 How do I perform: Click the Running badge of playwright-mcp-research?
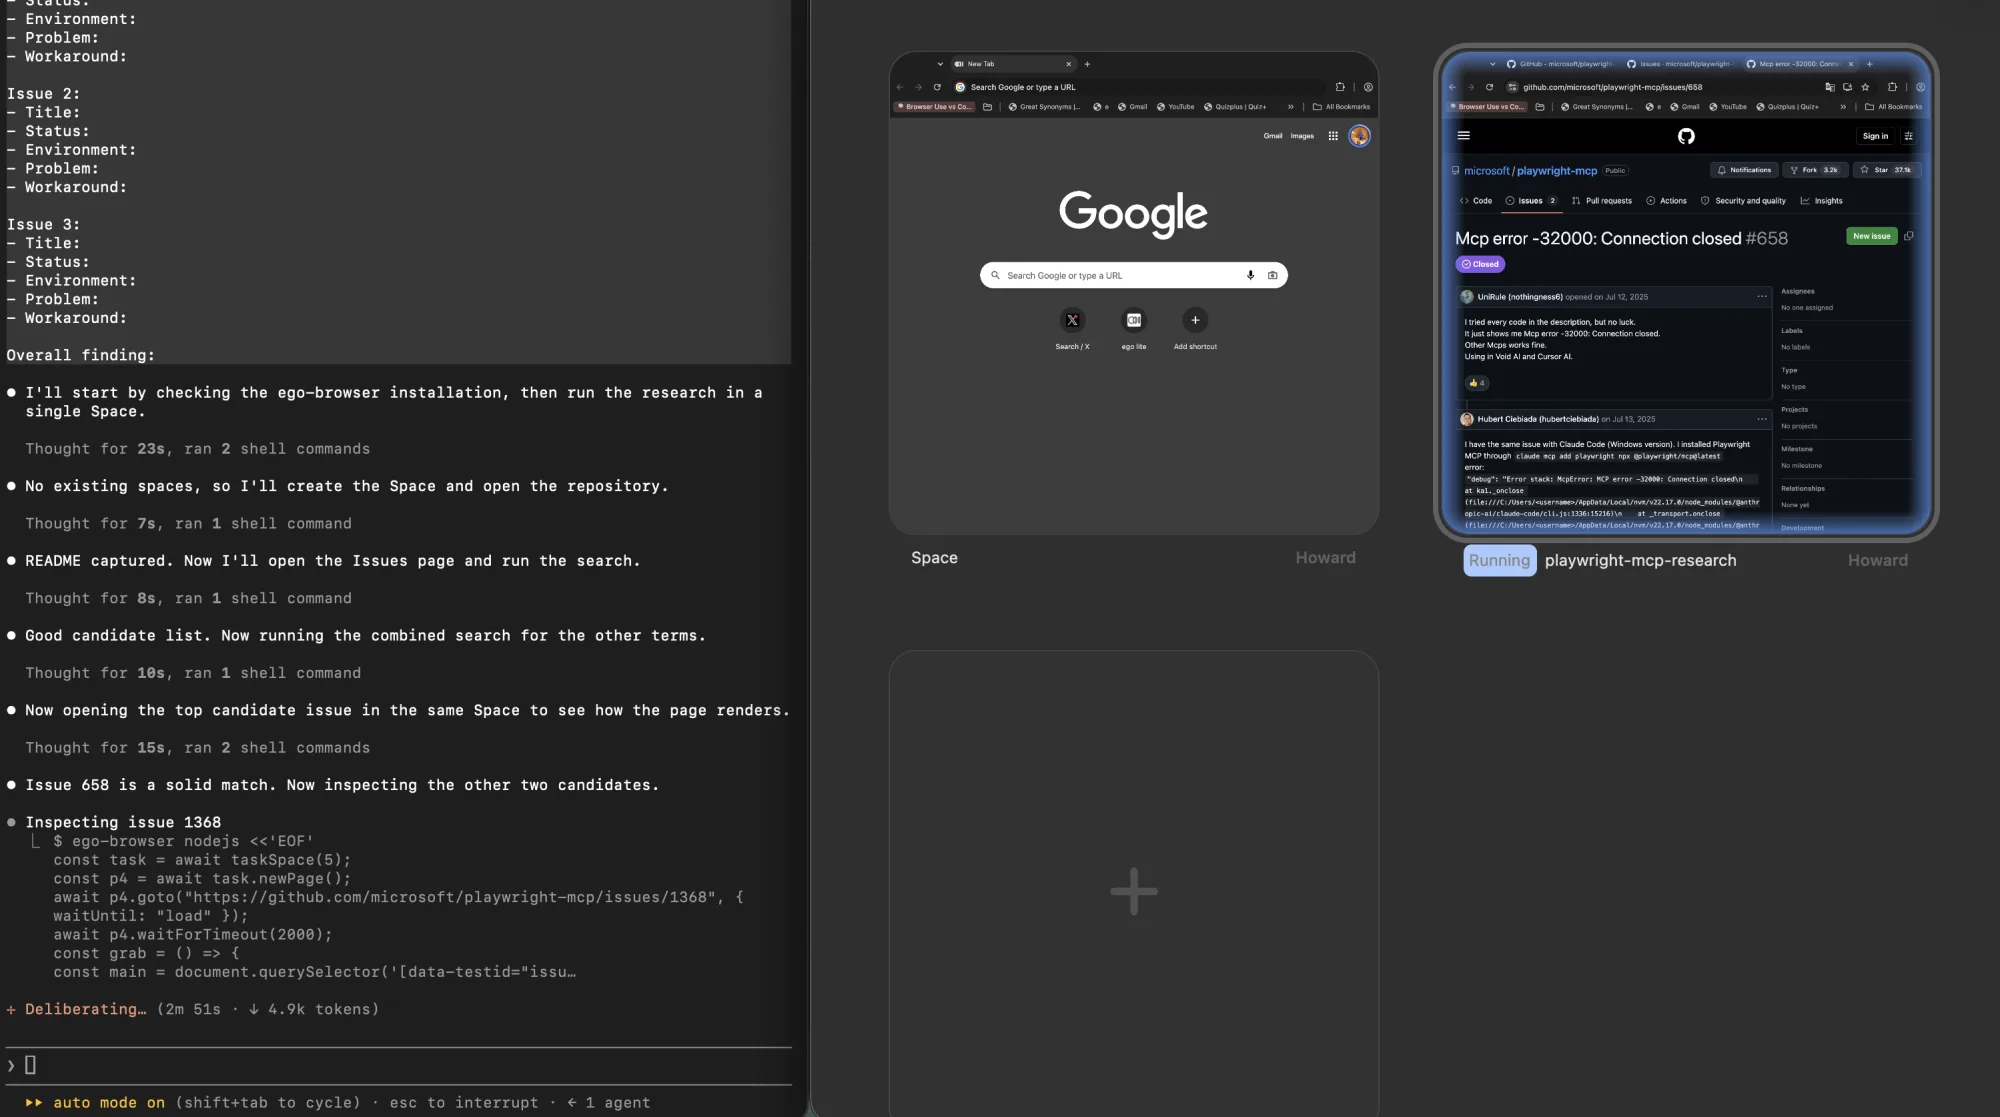tap(1499, 560)
